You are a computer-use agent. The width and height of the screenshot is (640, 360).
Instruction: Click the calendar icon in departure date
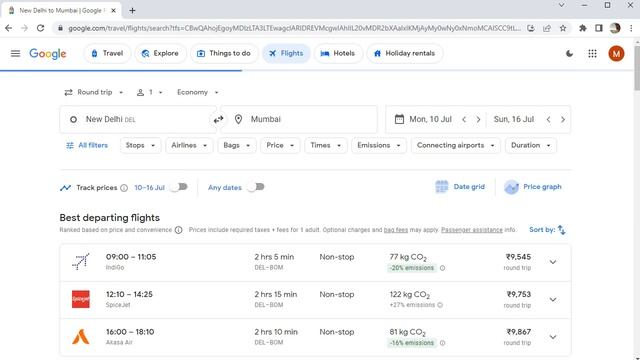(x=399, y=119)
